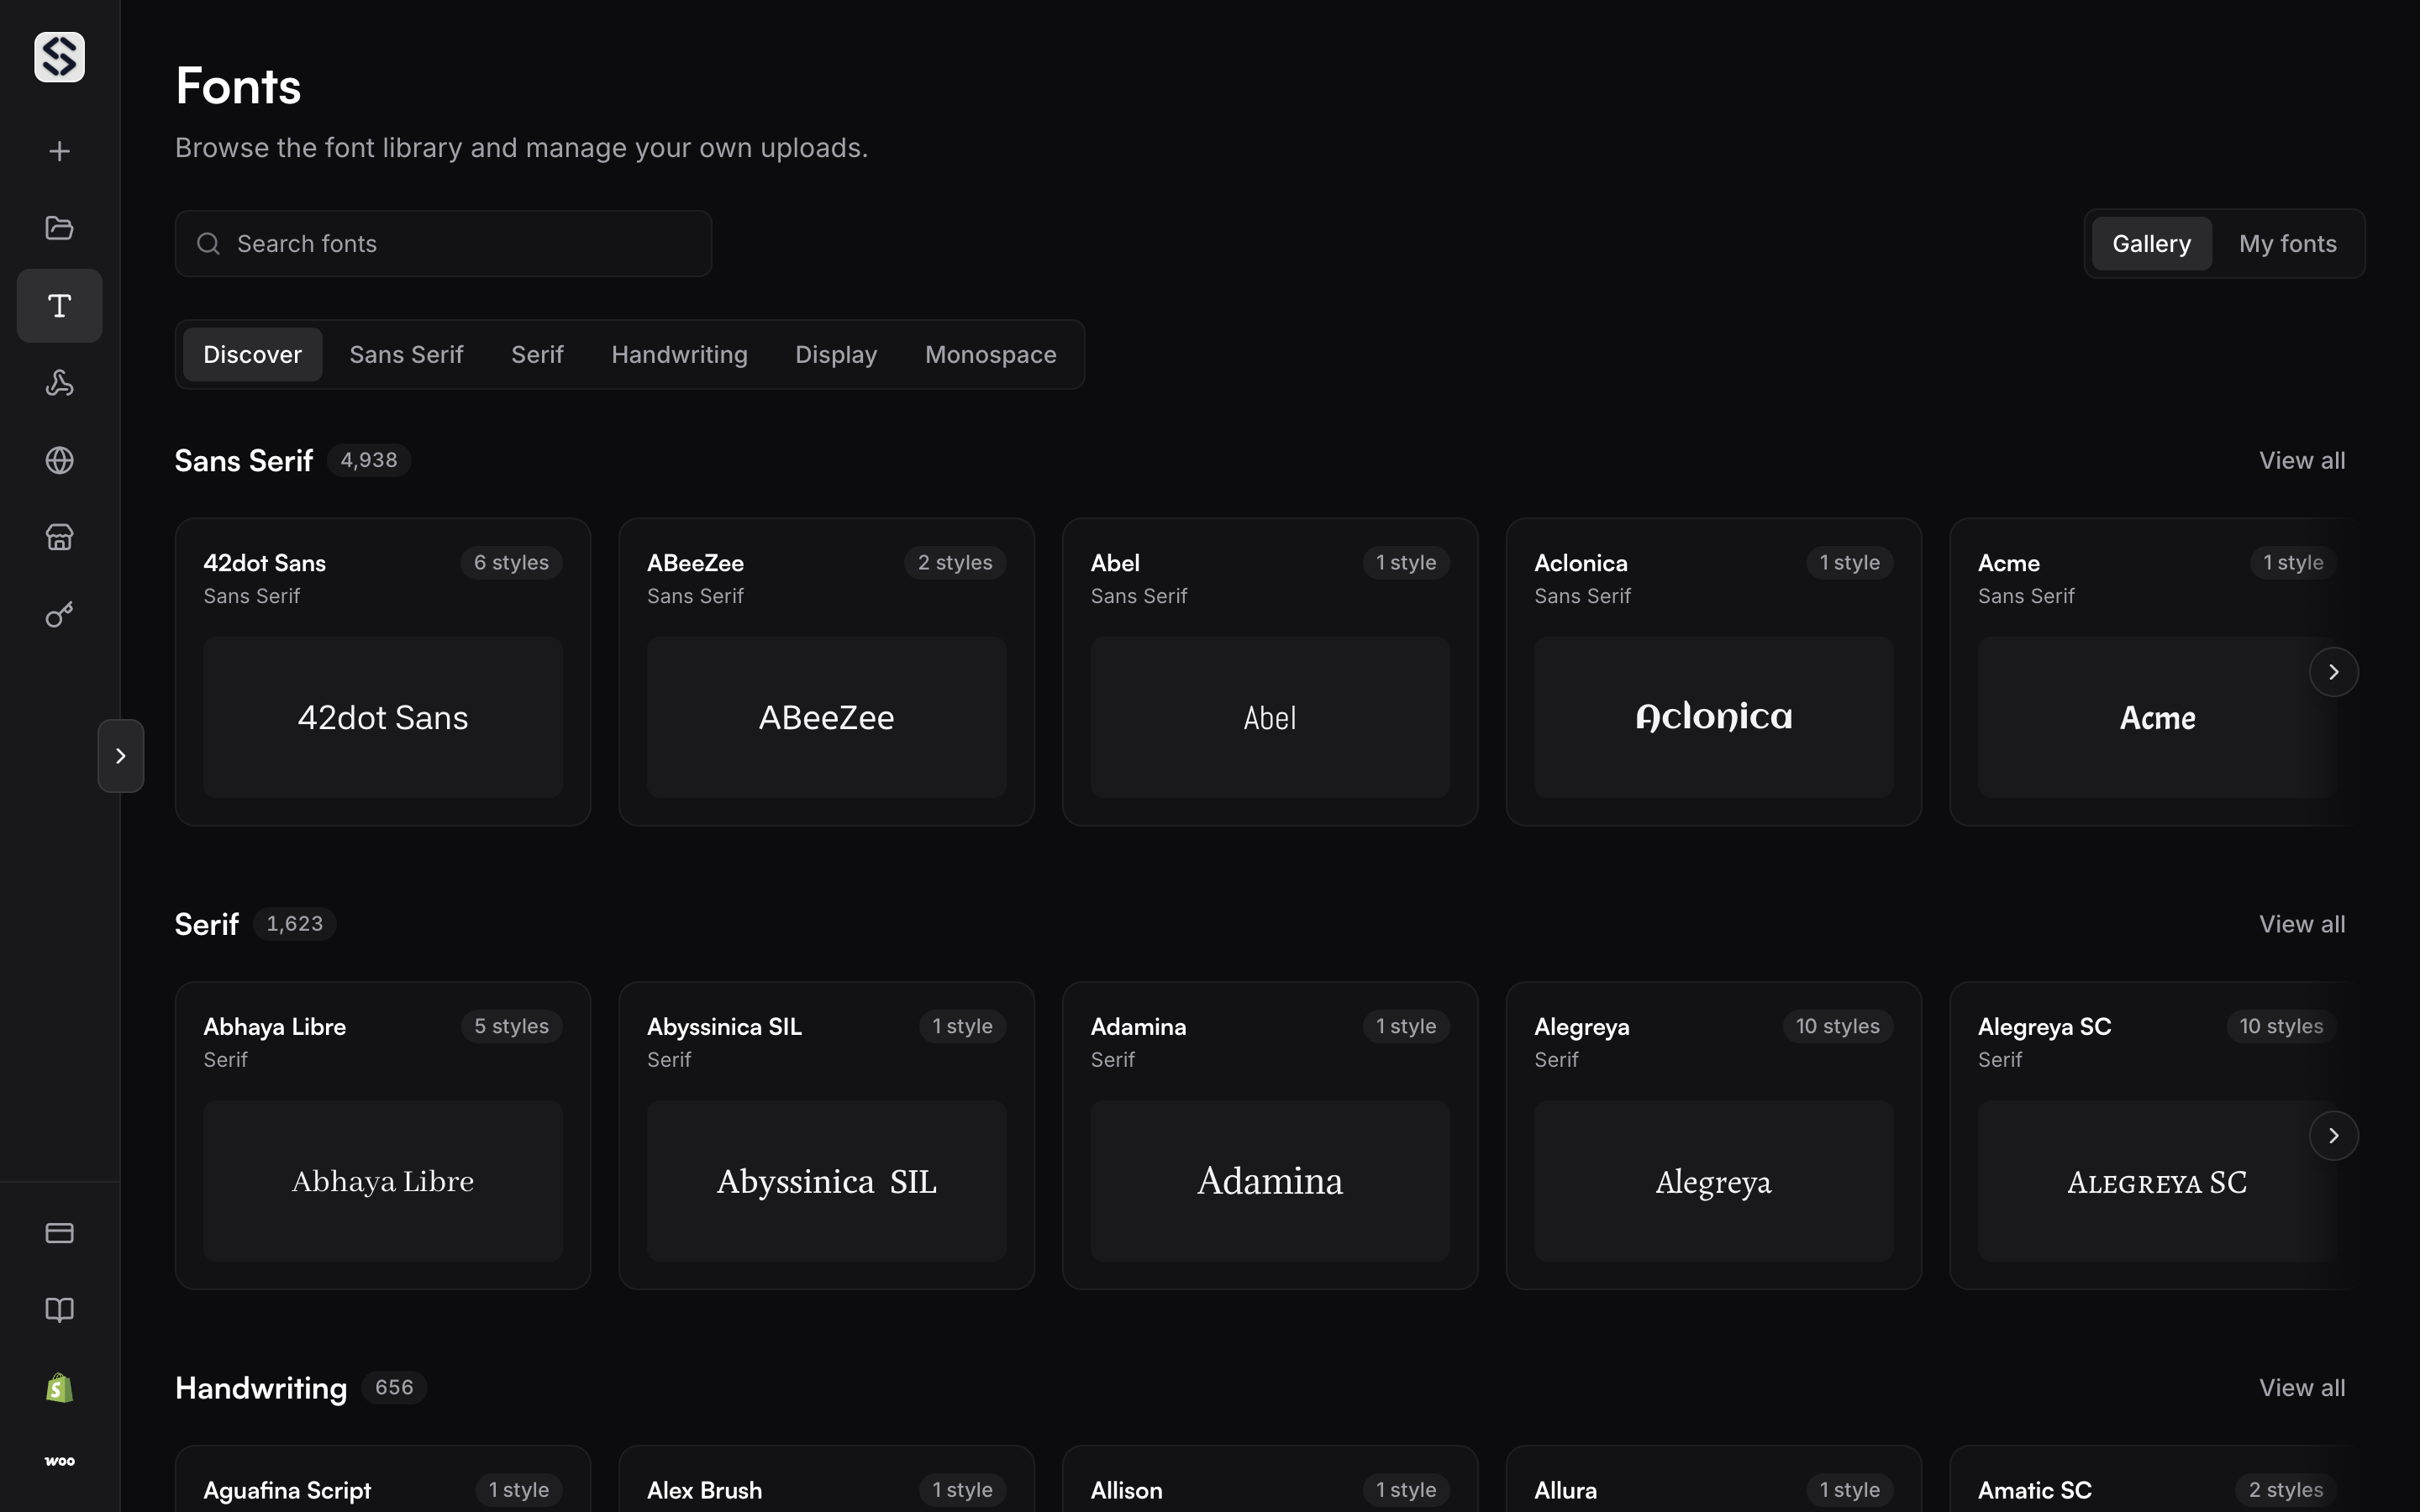2420x1512 pixels.
Task: Click the plus icon in the sidebar
Action: pyautogui.click(x=59, y=151)
